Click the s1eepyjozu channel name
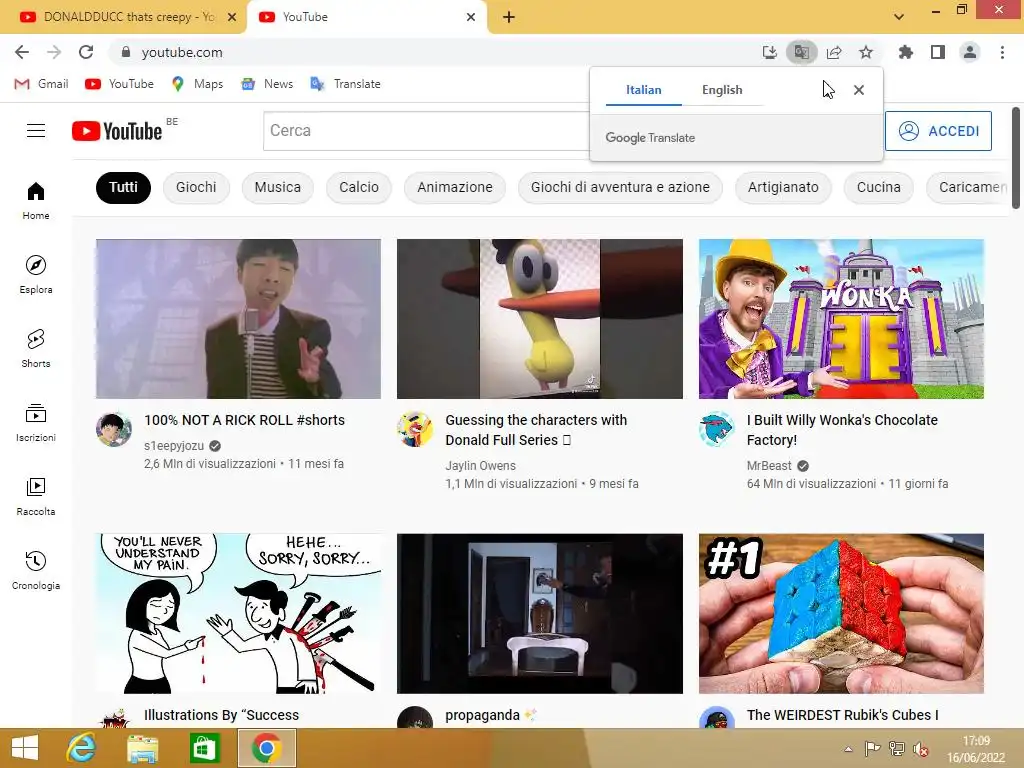1024x768 pixels. pyautogui.click(x=174, y=445)
